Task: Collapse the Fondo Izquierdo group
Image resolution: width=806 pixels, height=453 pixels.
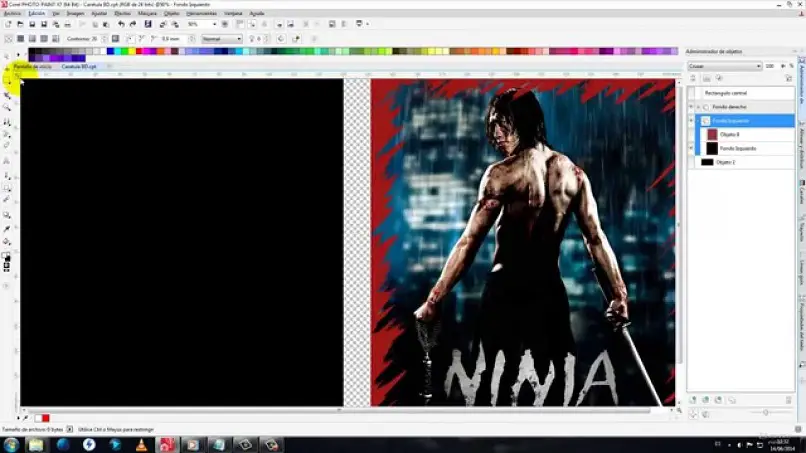Action: 699,120
